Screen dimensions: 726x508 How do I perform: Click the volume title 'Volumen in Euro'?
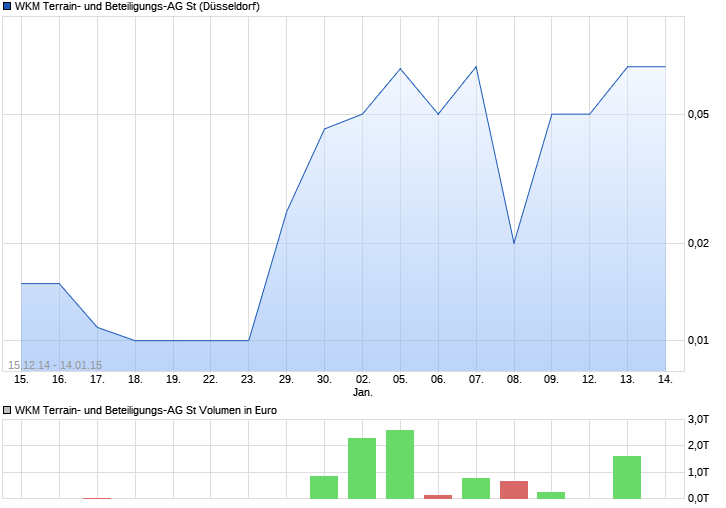238,410
